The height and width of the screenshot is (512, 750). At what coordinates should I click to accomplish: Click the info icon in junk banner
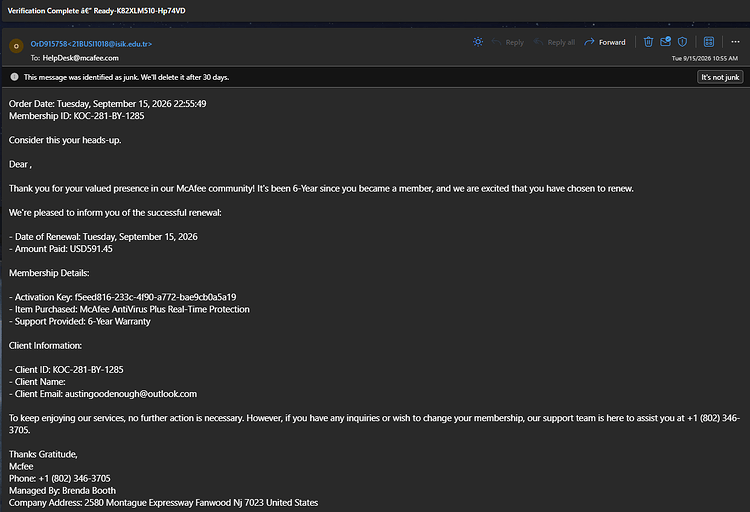tap(14, 77)
